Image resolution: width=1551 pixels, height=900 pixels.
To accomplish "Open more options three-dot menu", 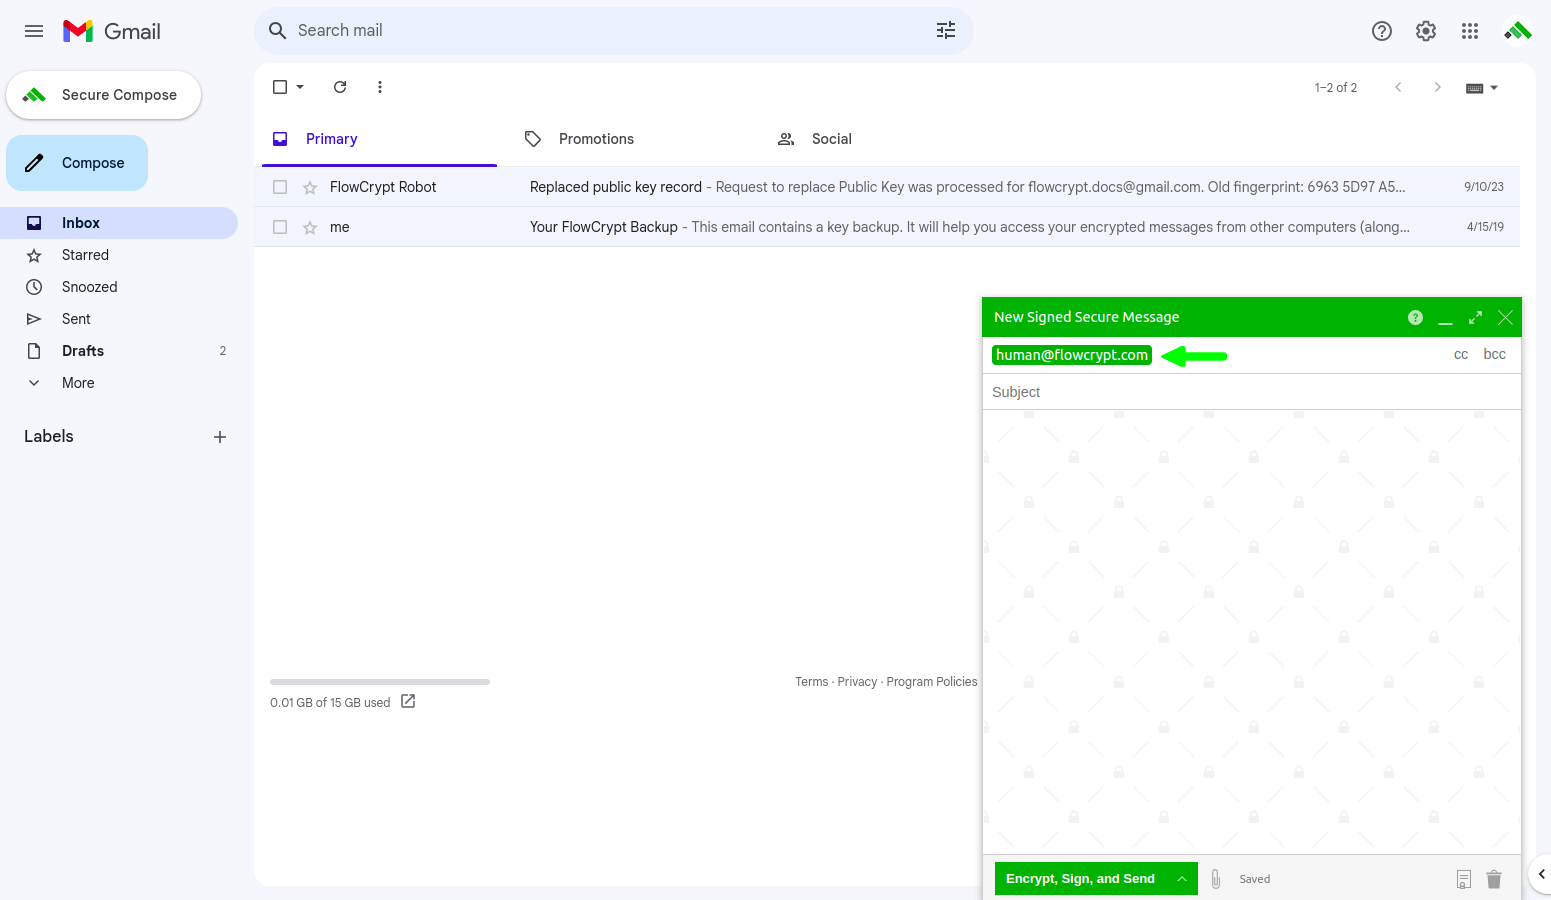I will tap(380, 87).
